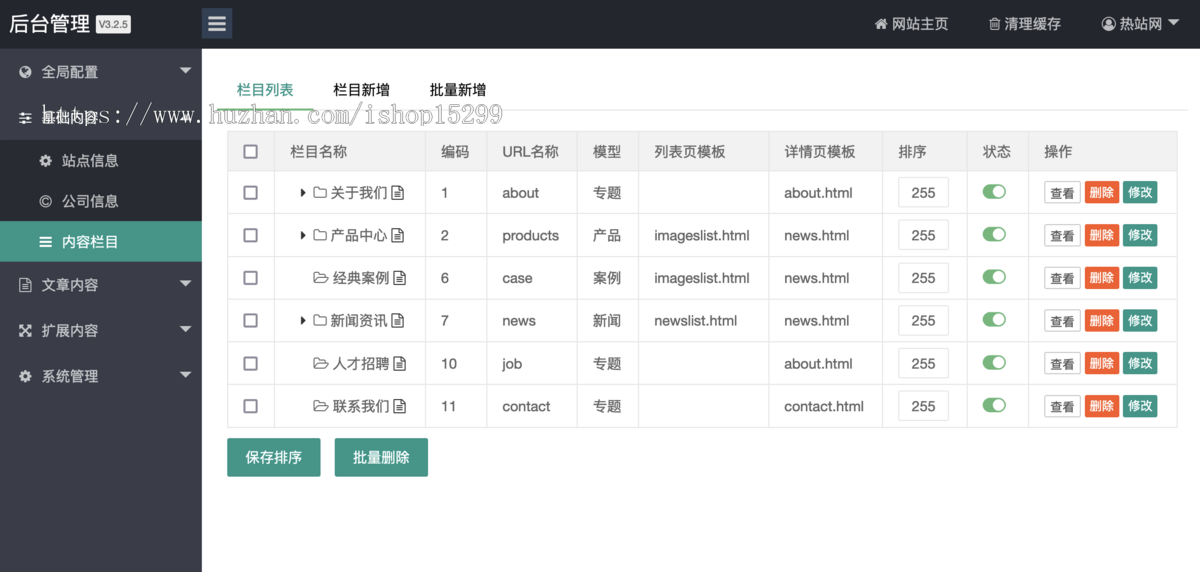Expand the 关于我们 tree arrow
The height and width of the screenshot is (572, 1200).
(303, 193)
